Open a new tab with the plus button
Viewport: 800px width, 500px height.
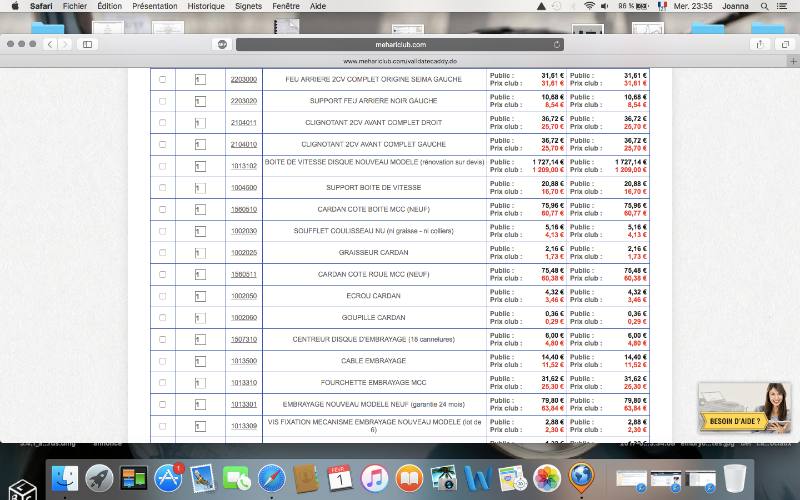coord(792,61)
